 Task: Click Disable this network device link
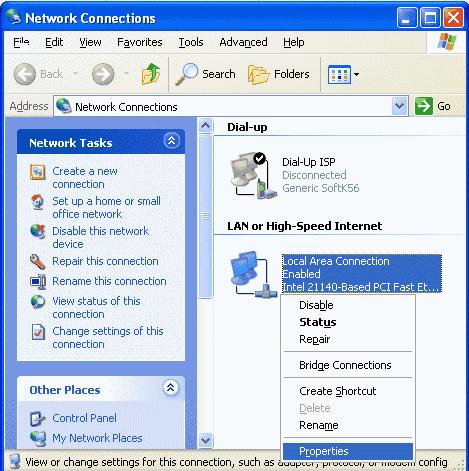(x=100, y=237)
